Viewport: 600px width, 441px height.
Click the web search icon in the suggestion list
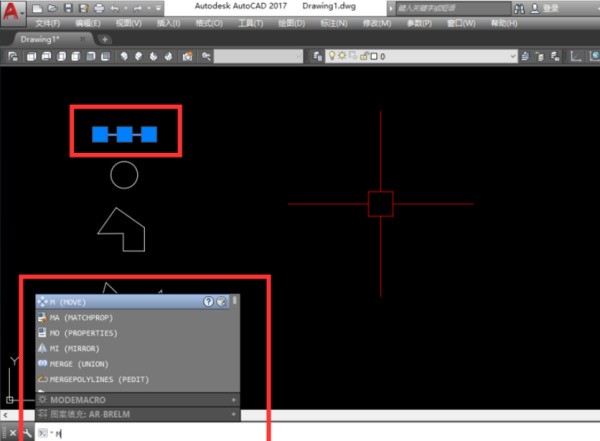click(221, 301)
